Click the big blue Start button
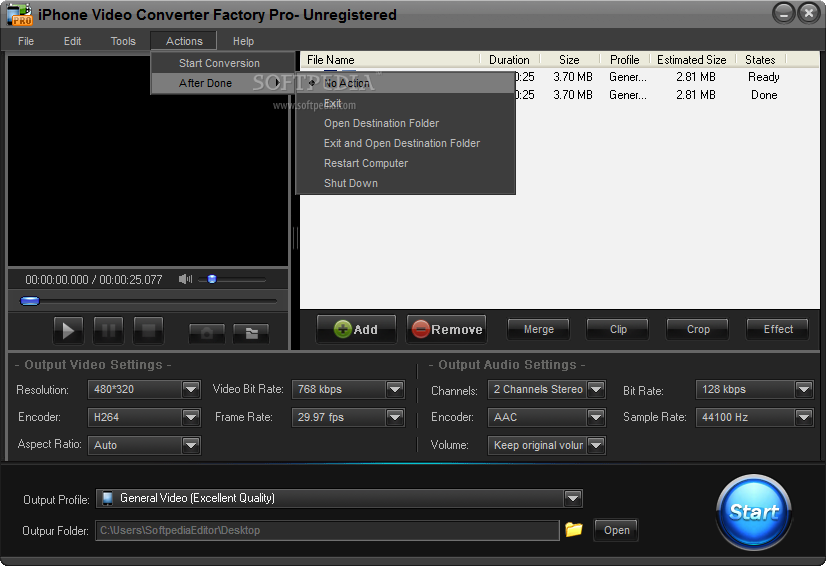826x566 pixels. tap(754, 512)
